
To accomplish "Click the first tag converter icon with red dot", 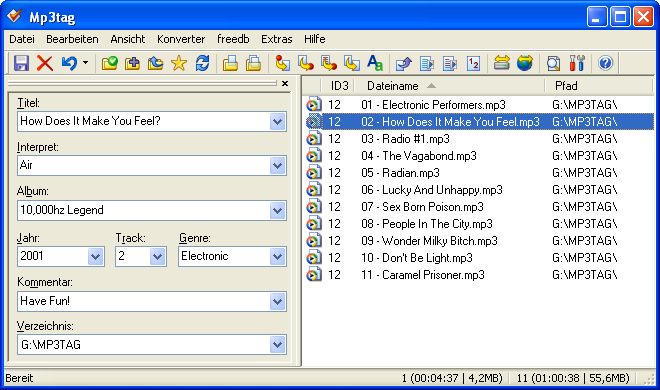I will pos(282,64).
